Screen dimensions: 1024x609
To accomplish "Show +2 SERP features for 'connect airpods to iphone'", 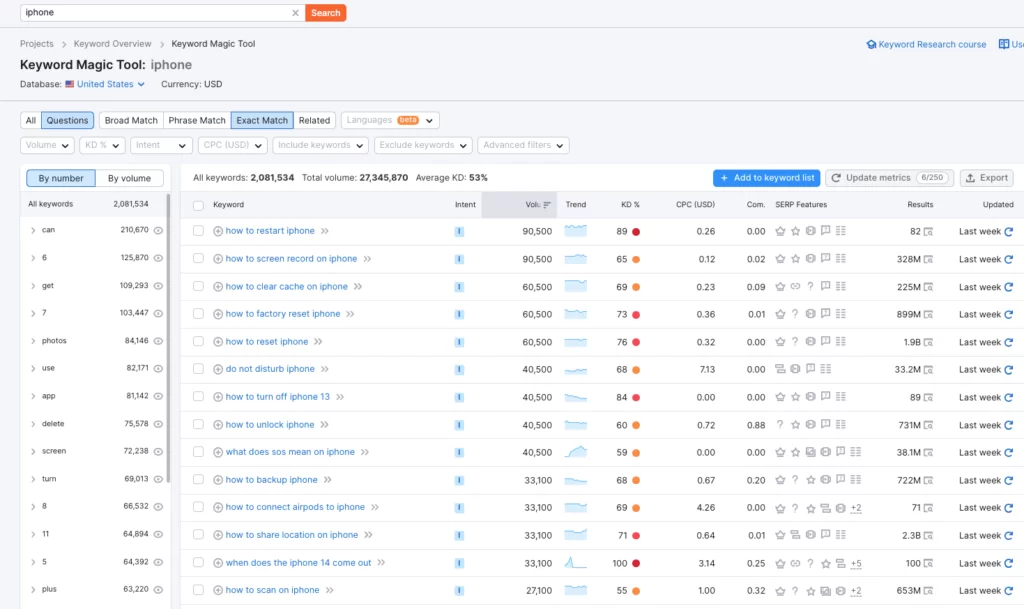I will 856,508.
